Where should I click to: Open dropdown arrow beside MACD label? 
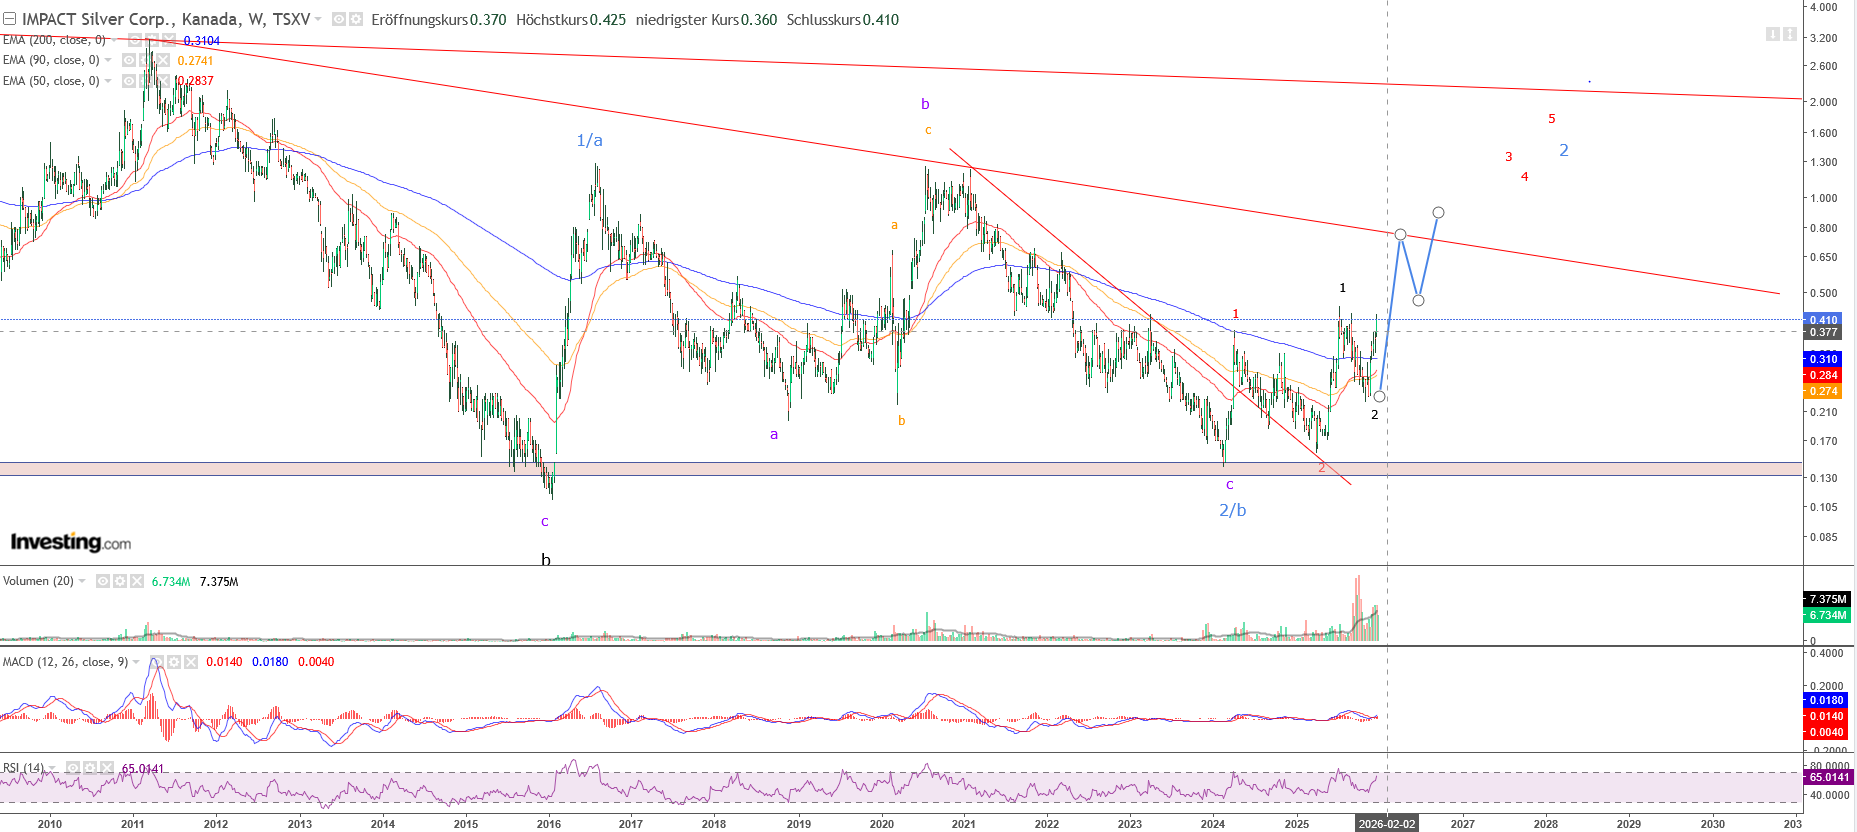[x=136, y=662]
